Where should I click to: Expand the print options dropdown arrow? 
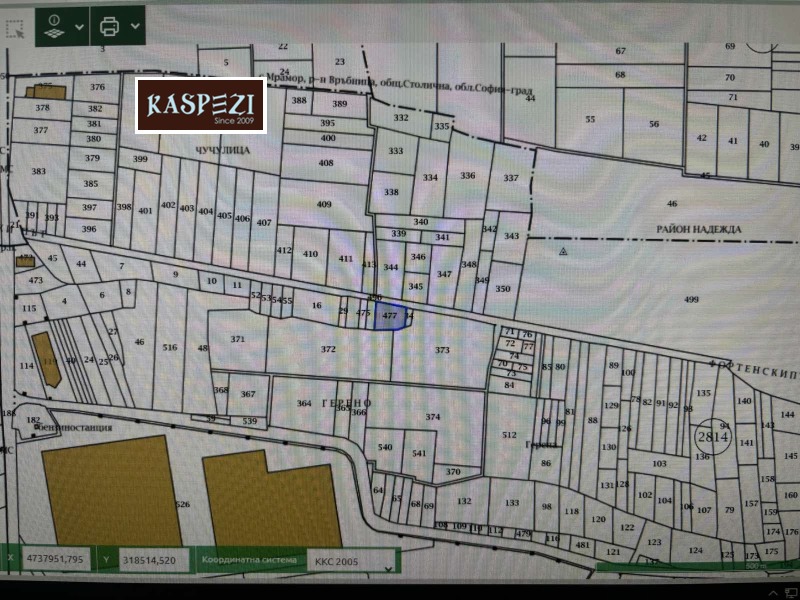coord(135,26)
